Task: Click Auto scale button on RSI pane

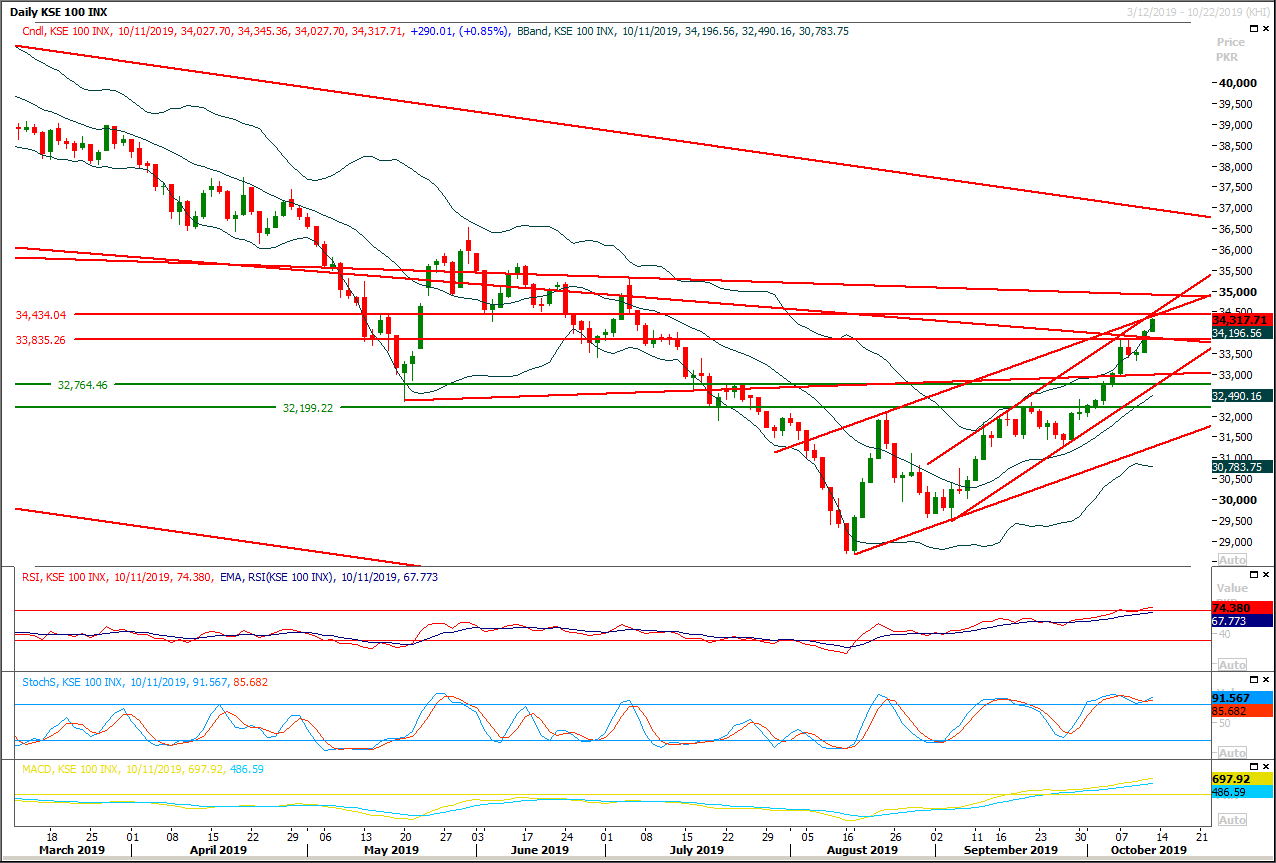Action: coord(1233,664)
